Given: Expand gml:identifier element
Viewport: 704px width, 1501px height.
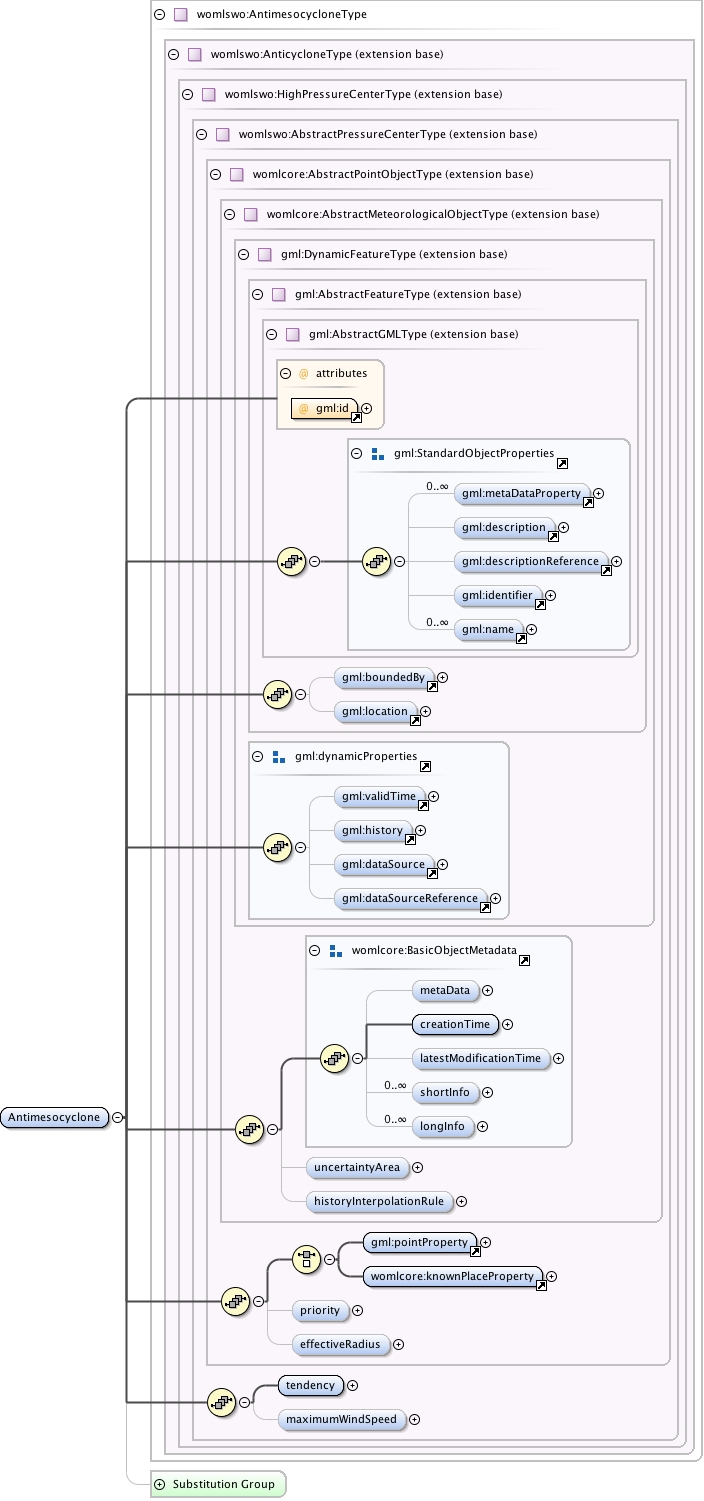Looking at the screenshot, I should (x=551, y=595).
